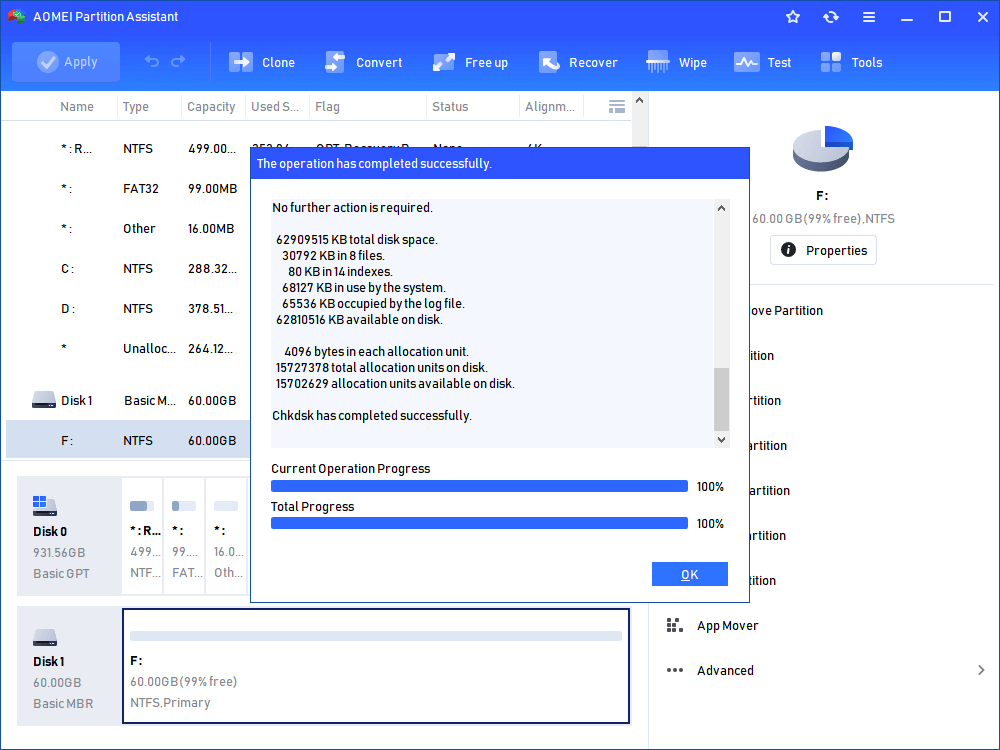Select the recovery partition block on Disk 0
This screenshot has width=1000, height=750.
point(142,536)
